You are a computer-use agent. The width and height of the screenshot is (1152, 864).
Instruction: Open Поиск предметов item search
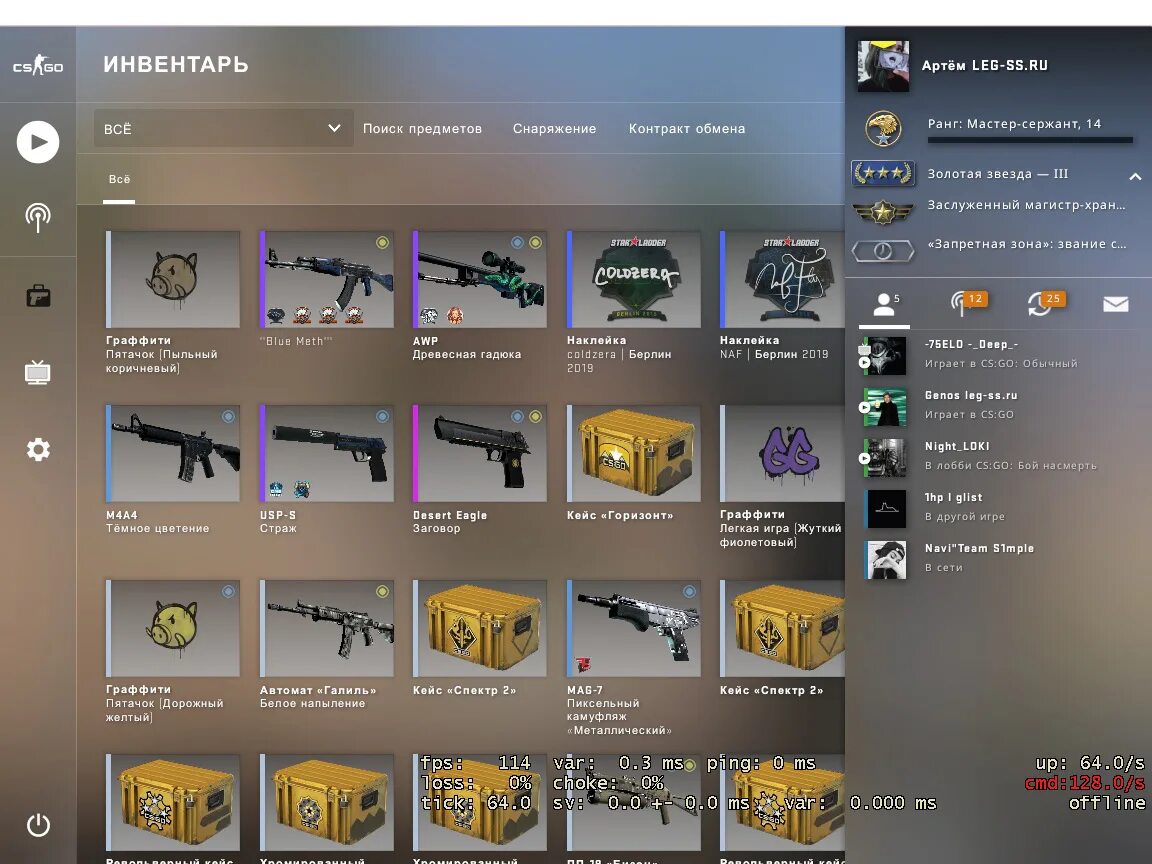coord(422,129)
